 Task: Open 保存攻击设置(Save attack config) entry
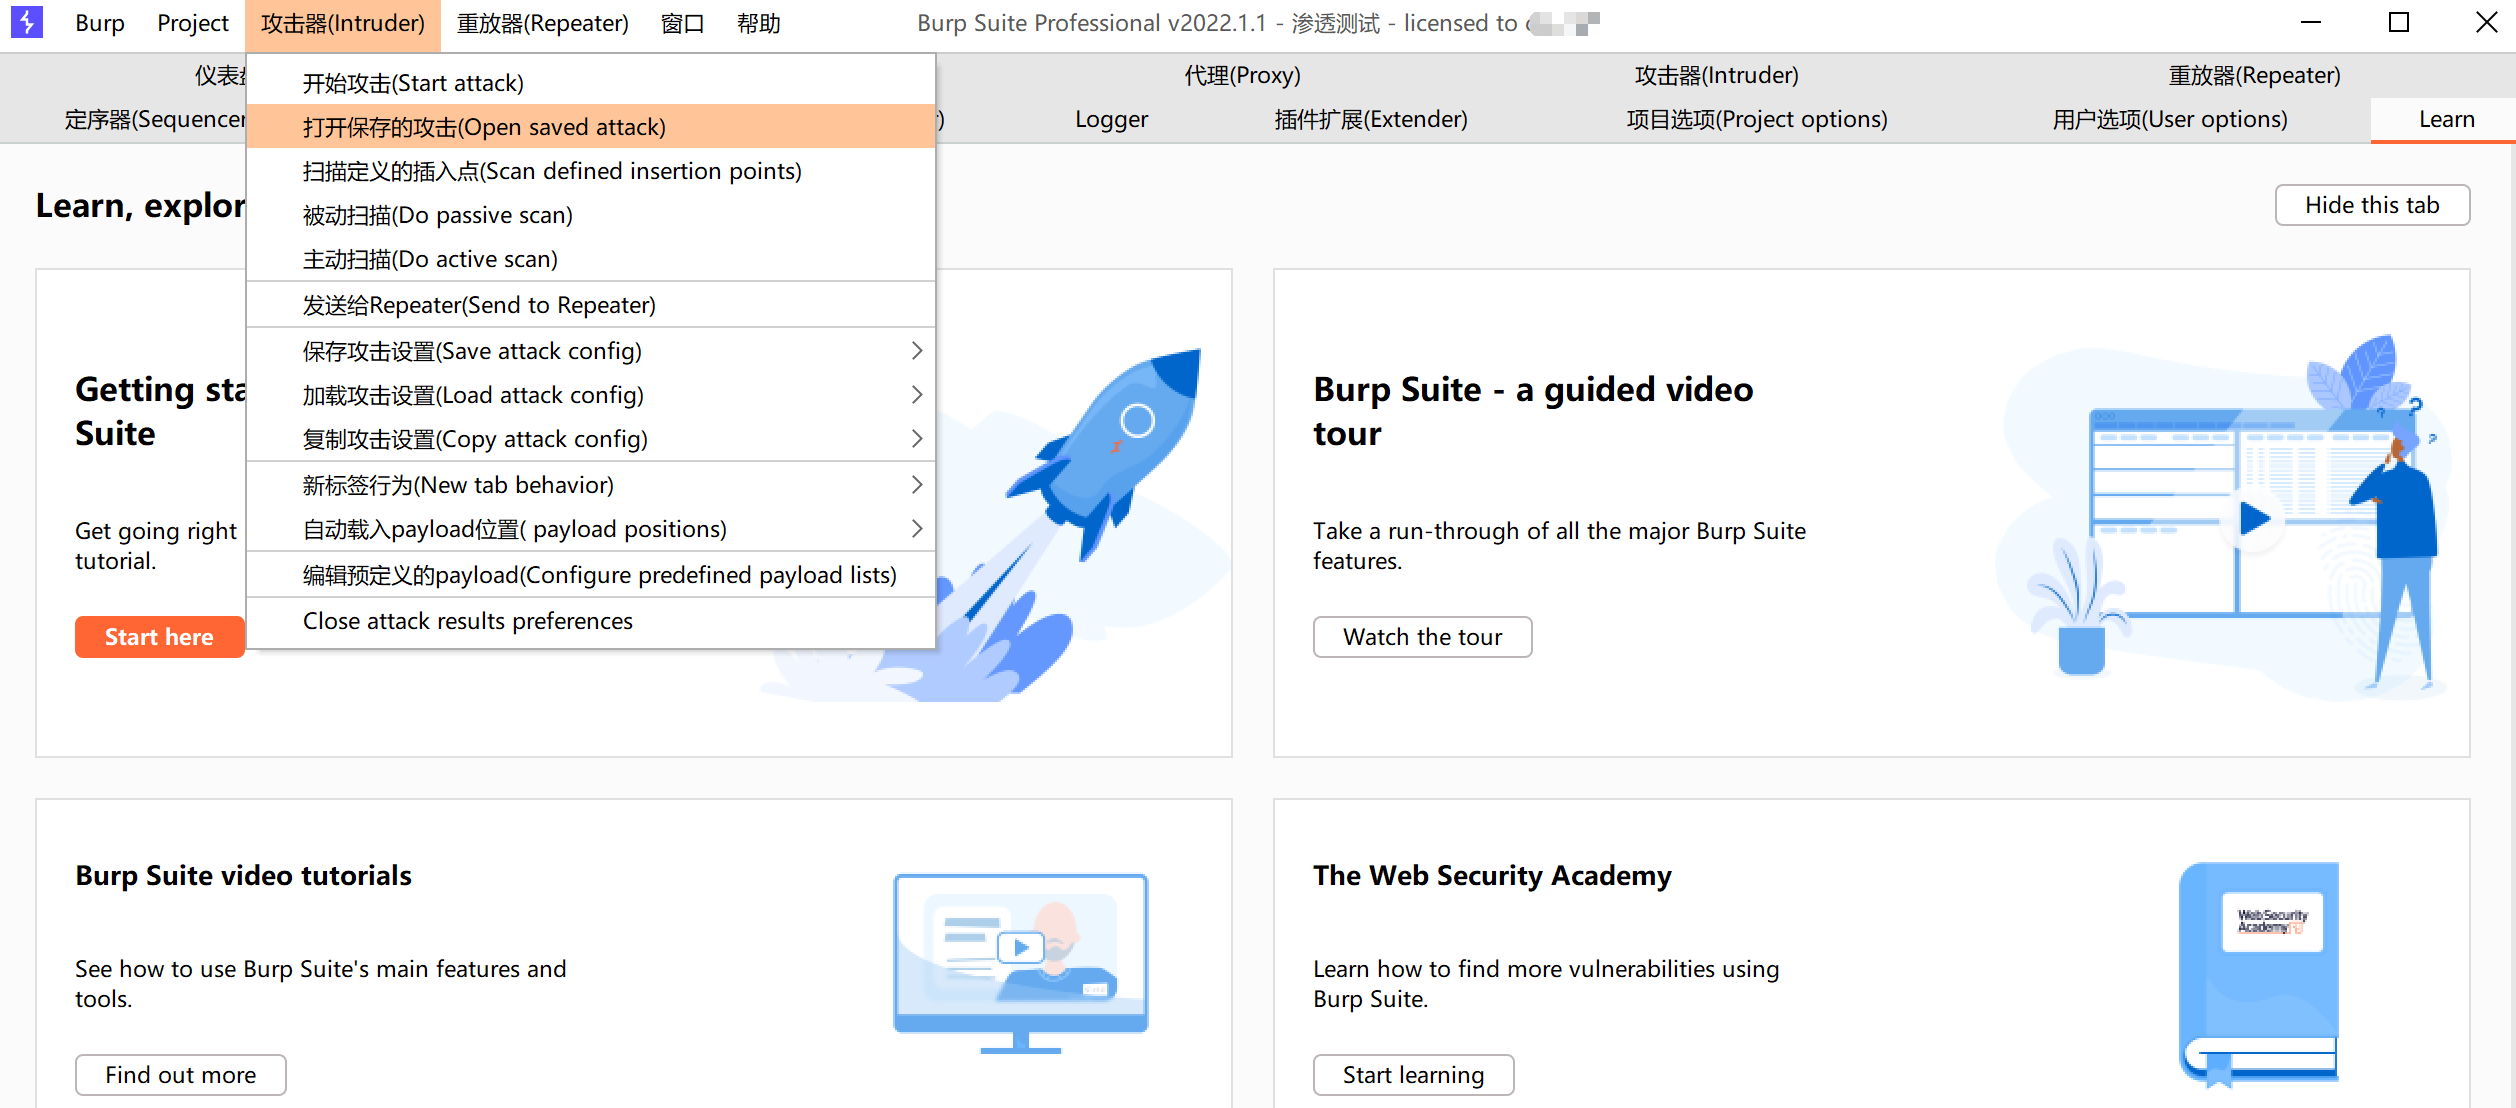591,351
